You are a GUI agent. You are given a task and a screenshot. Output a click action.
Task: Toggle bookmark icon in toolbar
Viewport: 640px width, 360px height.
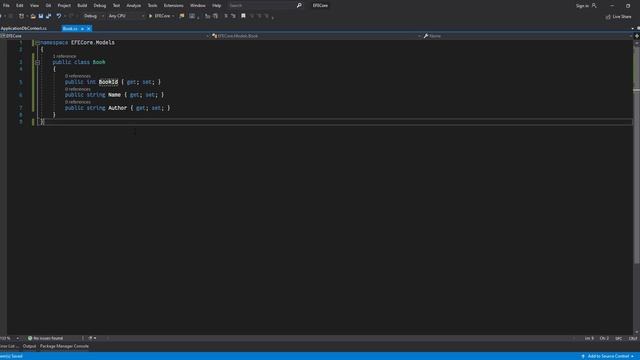pos(243,16)
